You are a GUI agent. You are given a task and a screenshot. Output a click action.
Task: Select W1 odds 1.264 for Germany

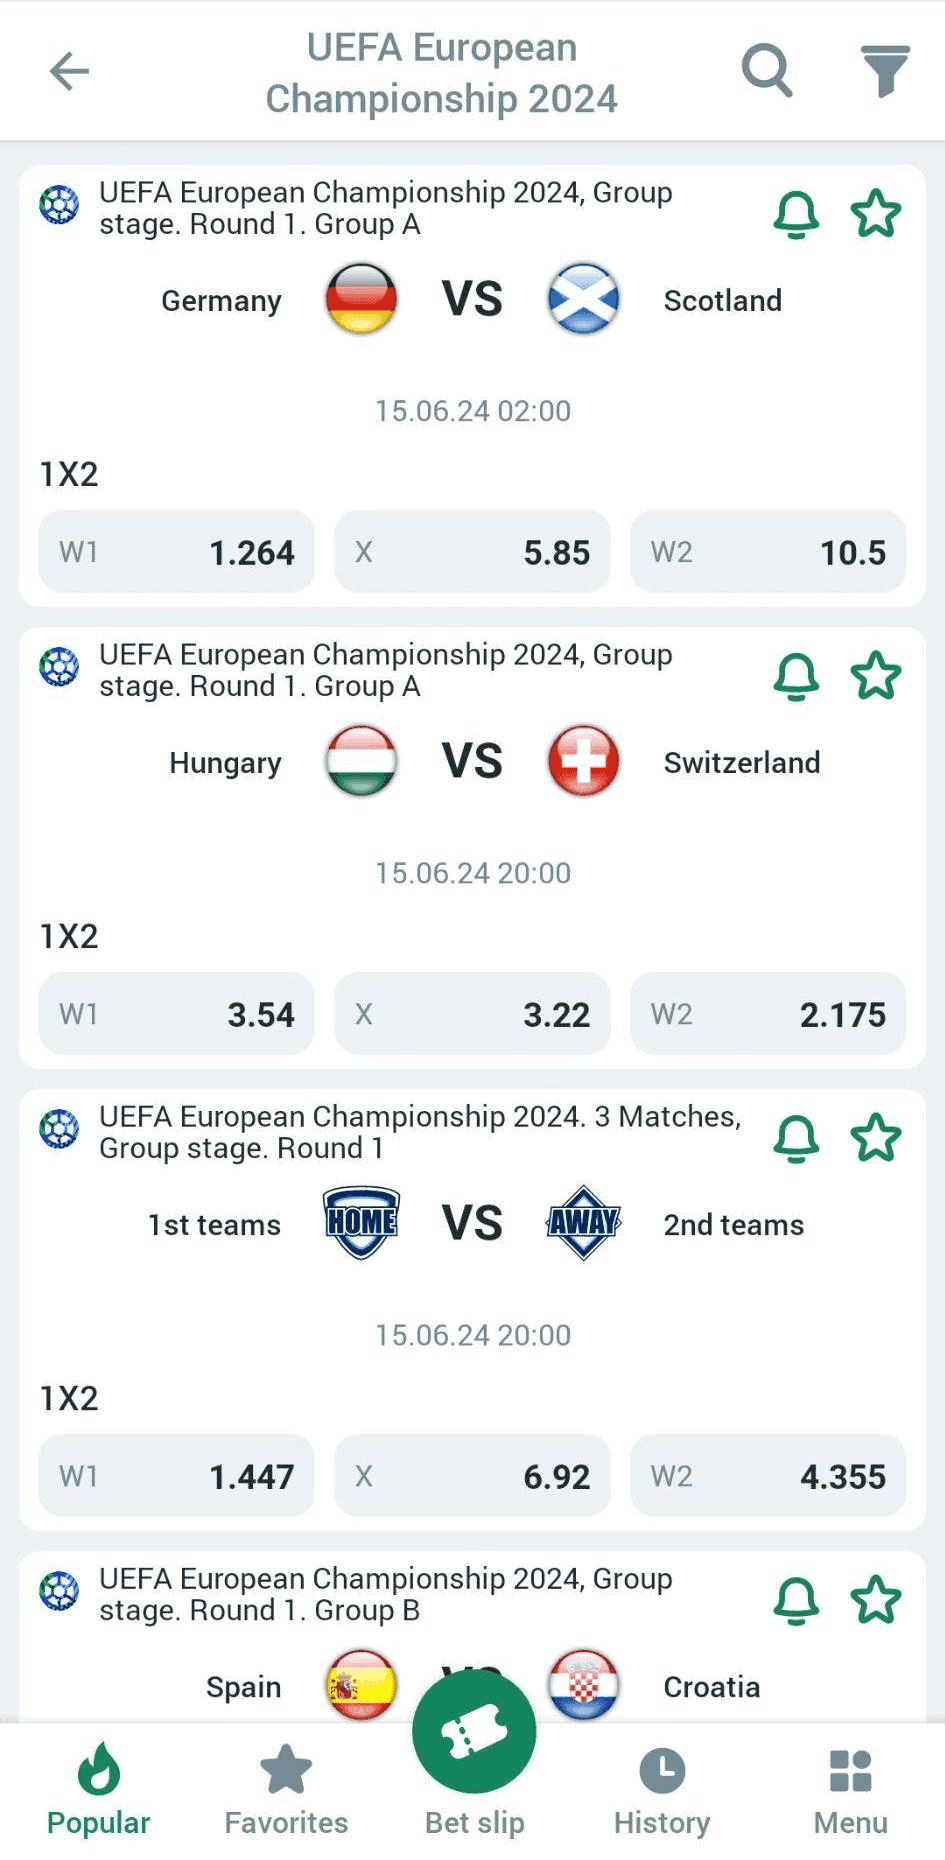tap(177, 552)
